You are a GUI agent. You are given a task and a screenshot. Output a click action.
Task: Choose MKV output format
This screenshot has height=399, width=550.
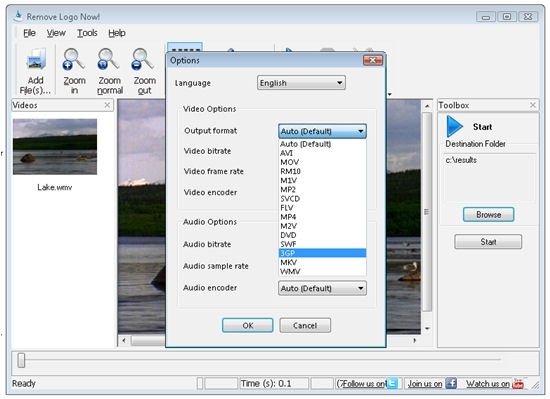pos(322,262)
